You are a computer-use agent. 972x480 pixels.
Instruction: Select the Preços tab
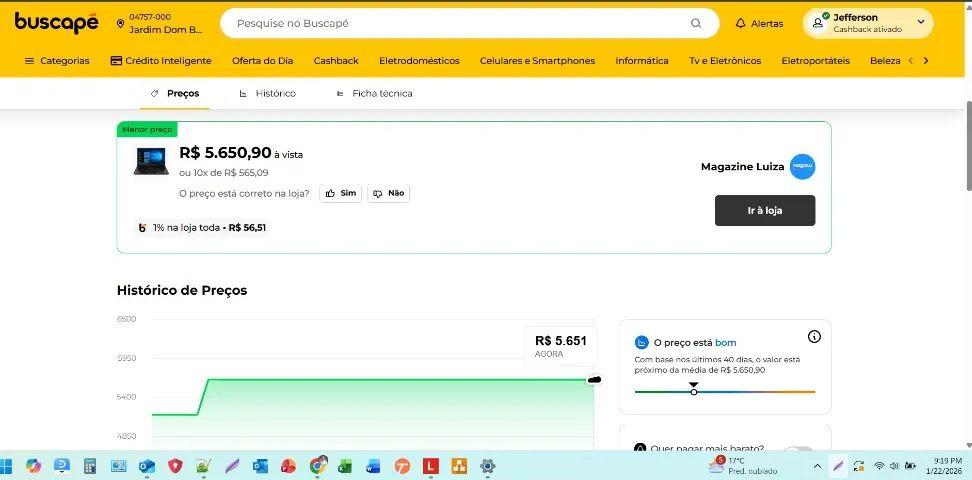click(x=175, y=94)
